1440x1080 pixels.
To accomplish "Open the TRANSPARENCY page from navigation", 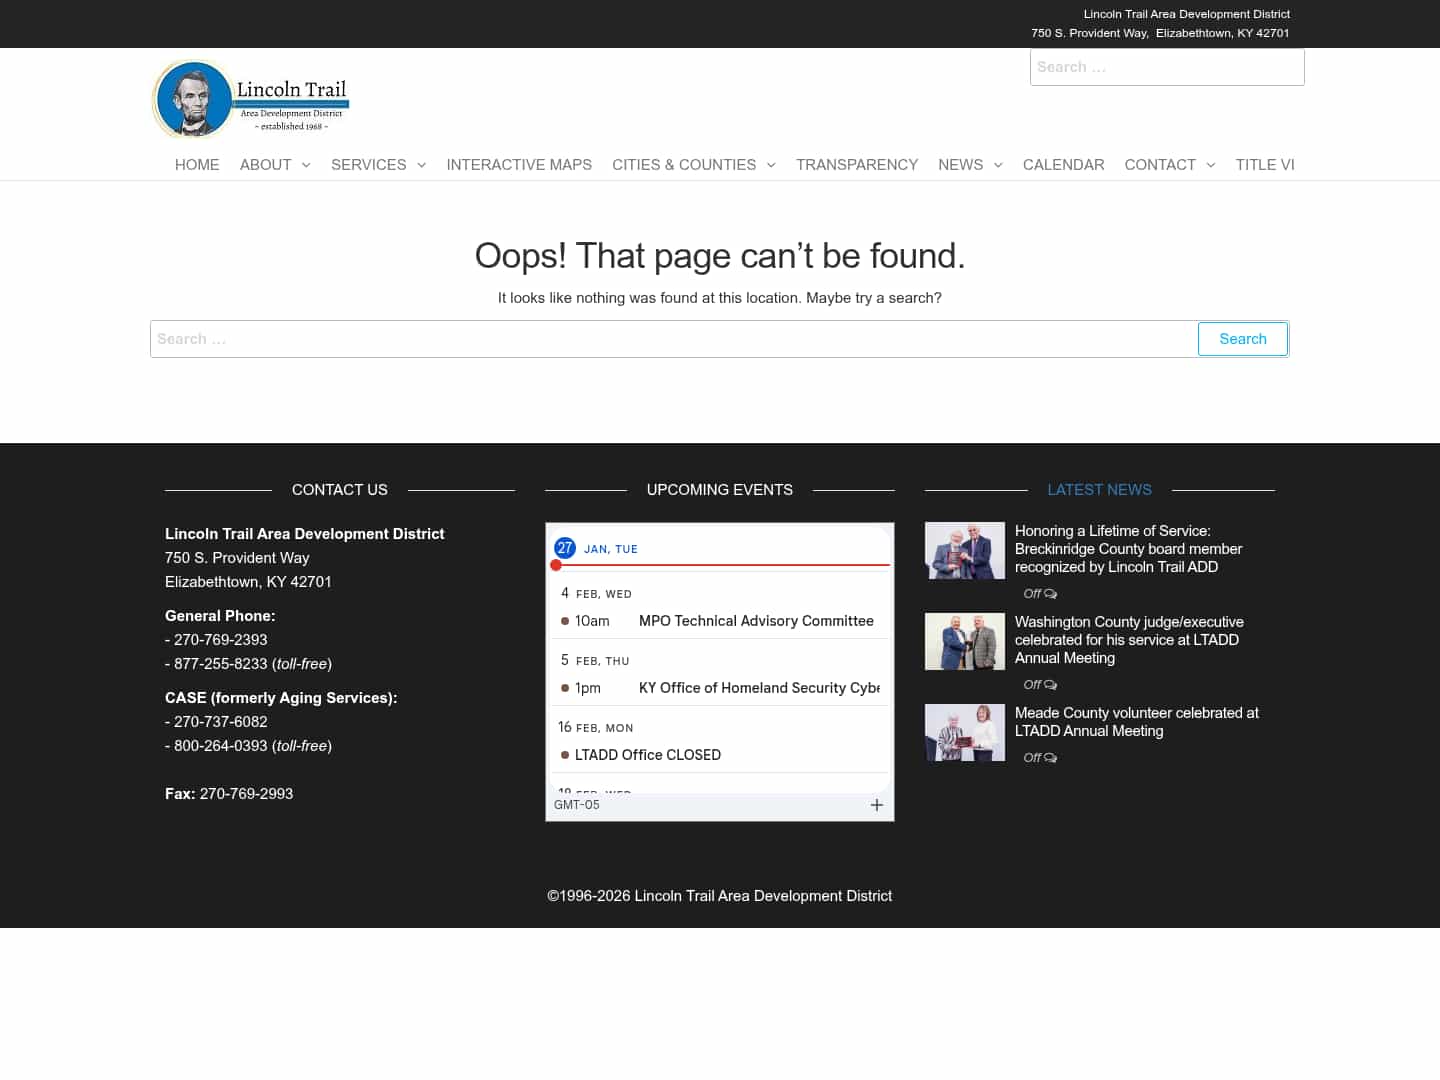I will pos(857,164).
